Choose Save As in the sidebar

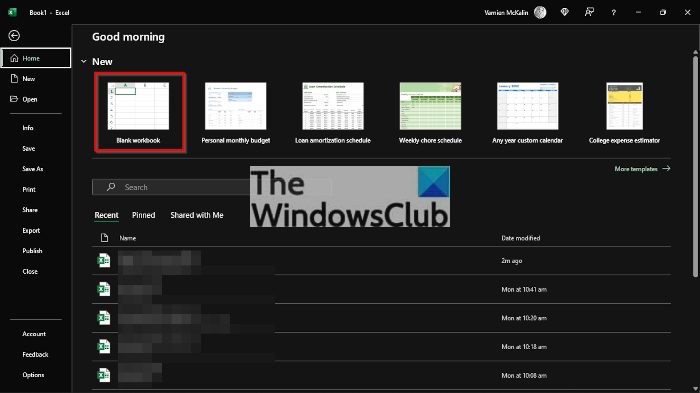click(x=33, y=169)
